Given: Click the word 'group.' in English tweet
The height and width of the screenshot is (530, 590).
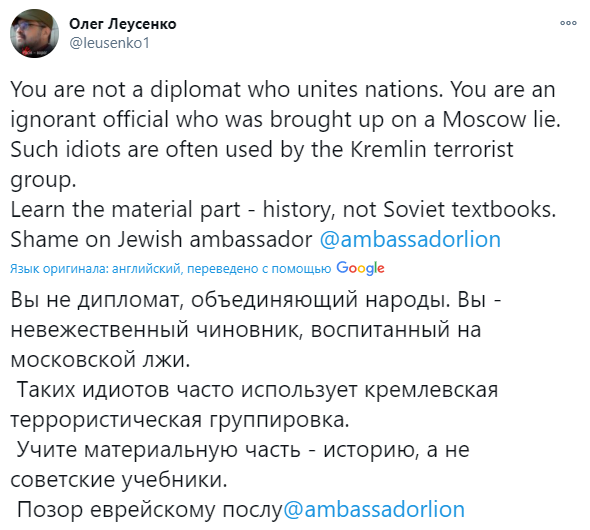Looking at the screenshot, I should pyautogui.click(x=43, y=181).
